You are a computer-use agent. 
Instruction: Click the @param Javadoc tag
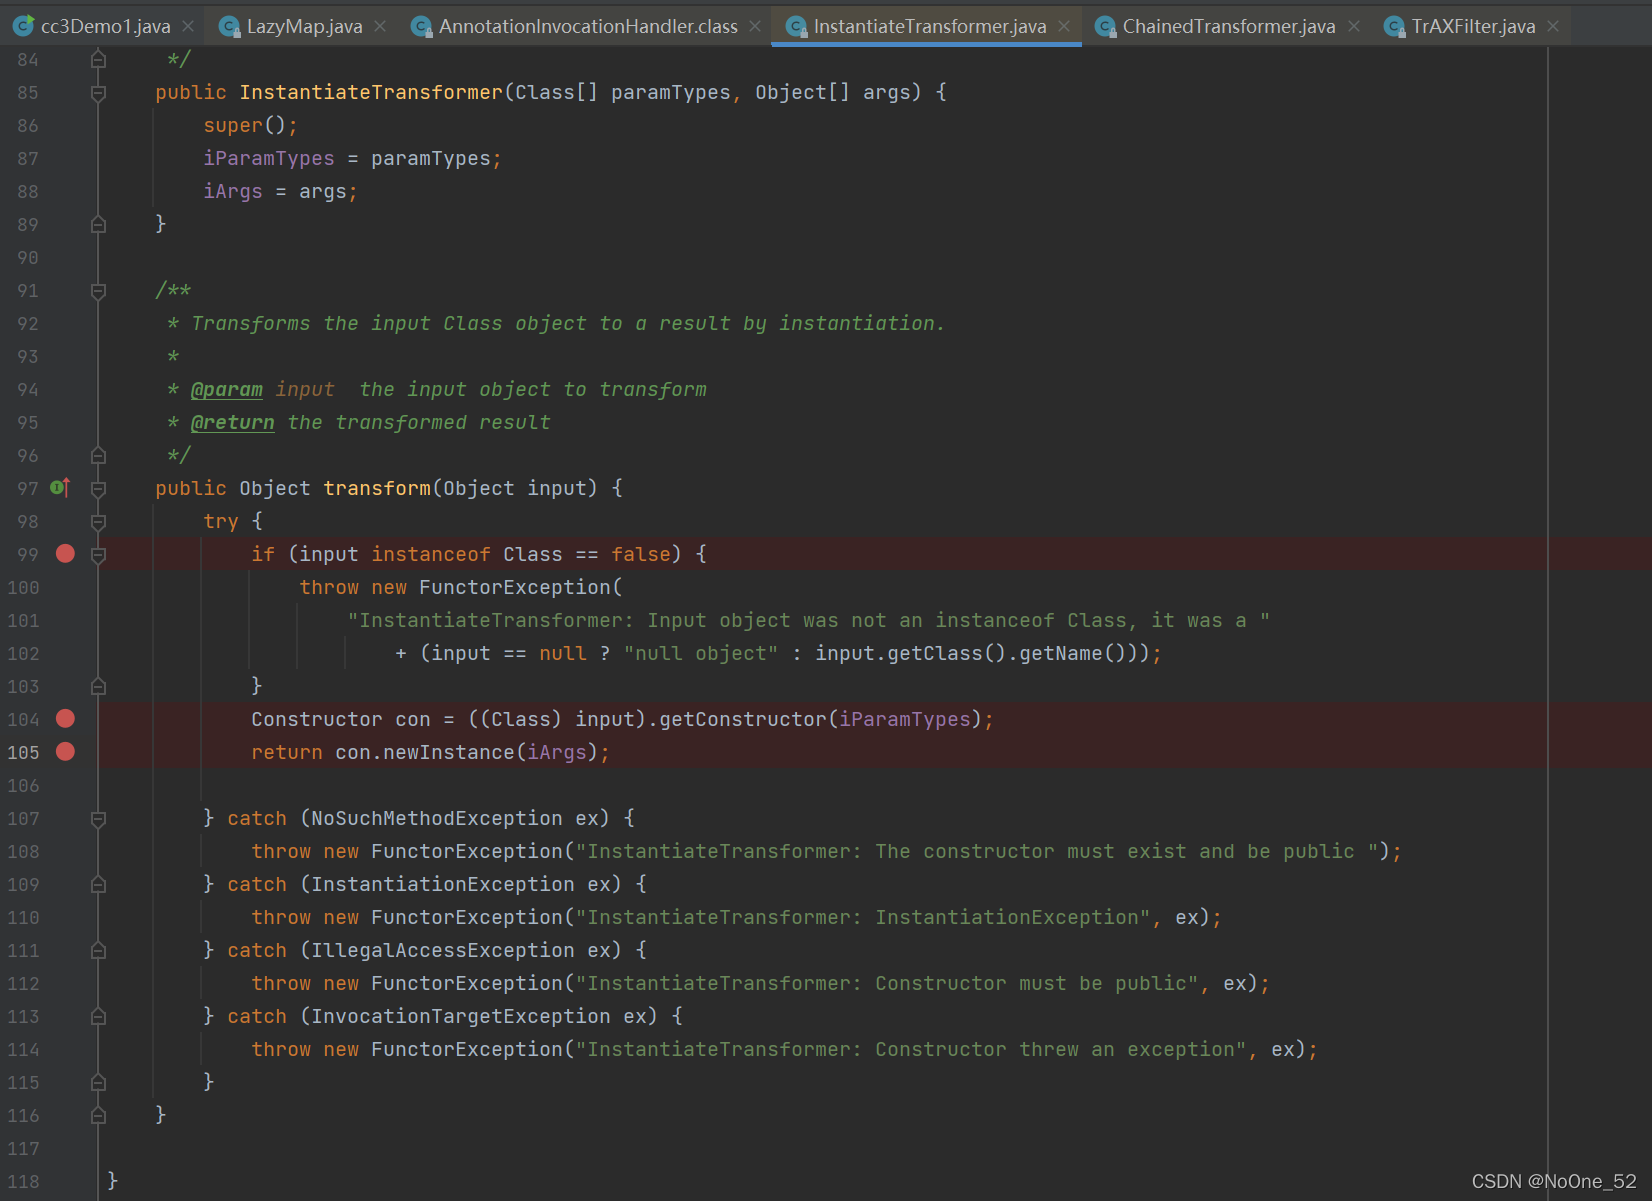[x=227, y=390]
